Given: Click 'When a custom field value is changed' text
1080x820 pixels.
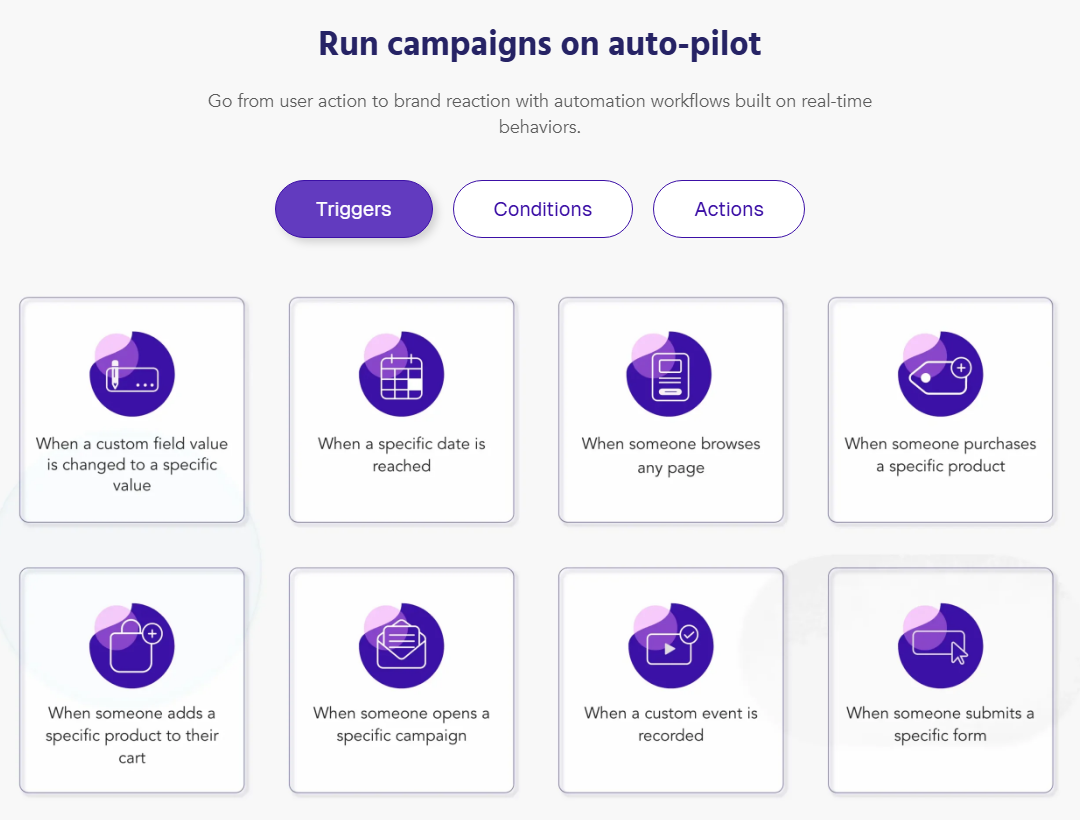Looking at the screenshot, I should [132, 464].
